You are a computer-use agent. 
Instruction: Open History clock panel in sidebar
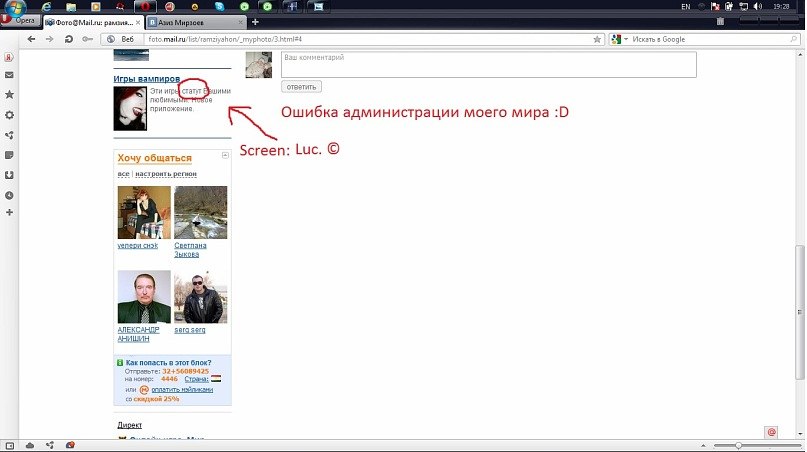[x=9, y=196]
